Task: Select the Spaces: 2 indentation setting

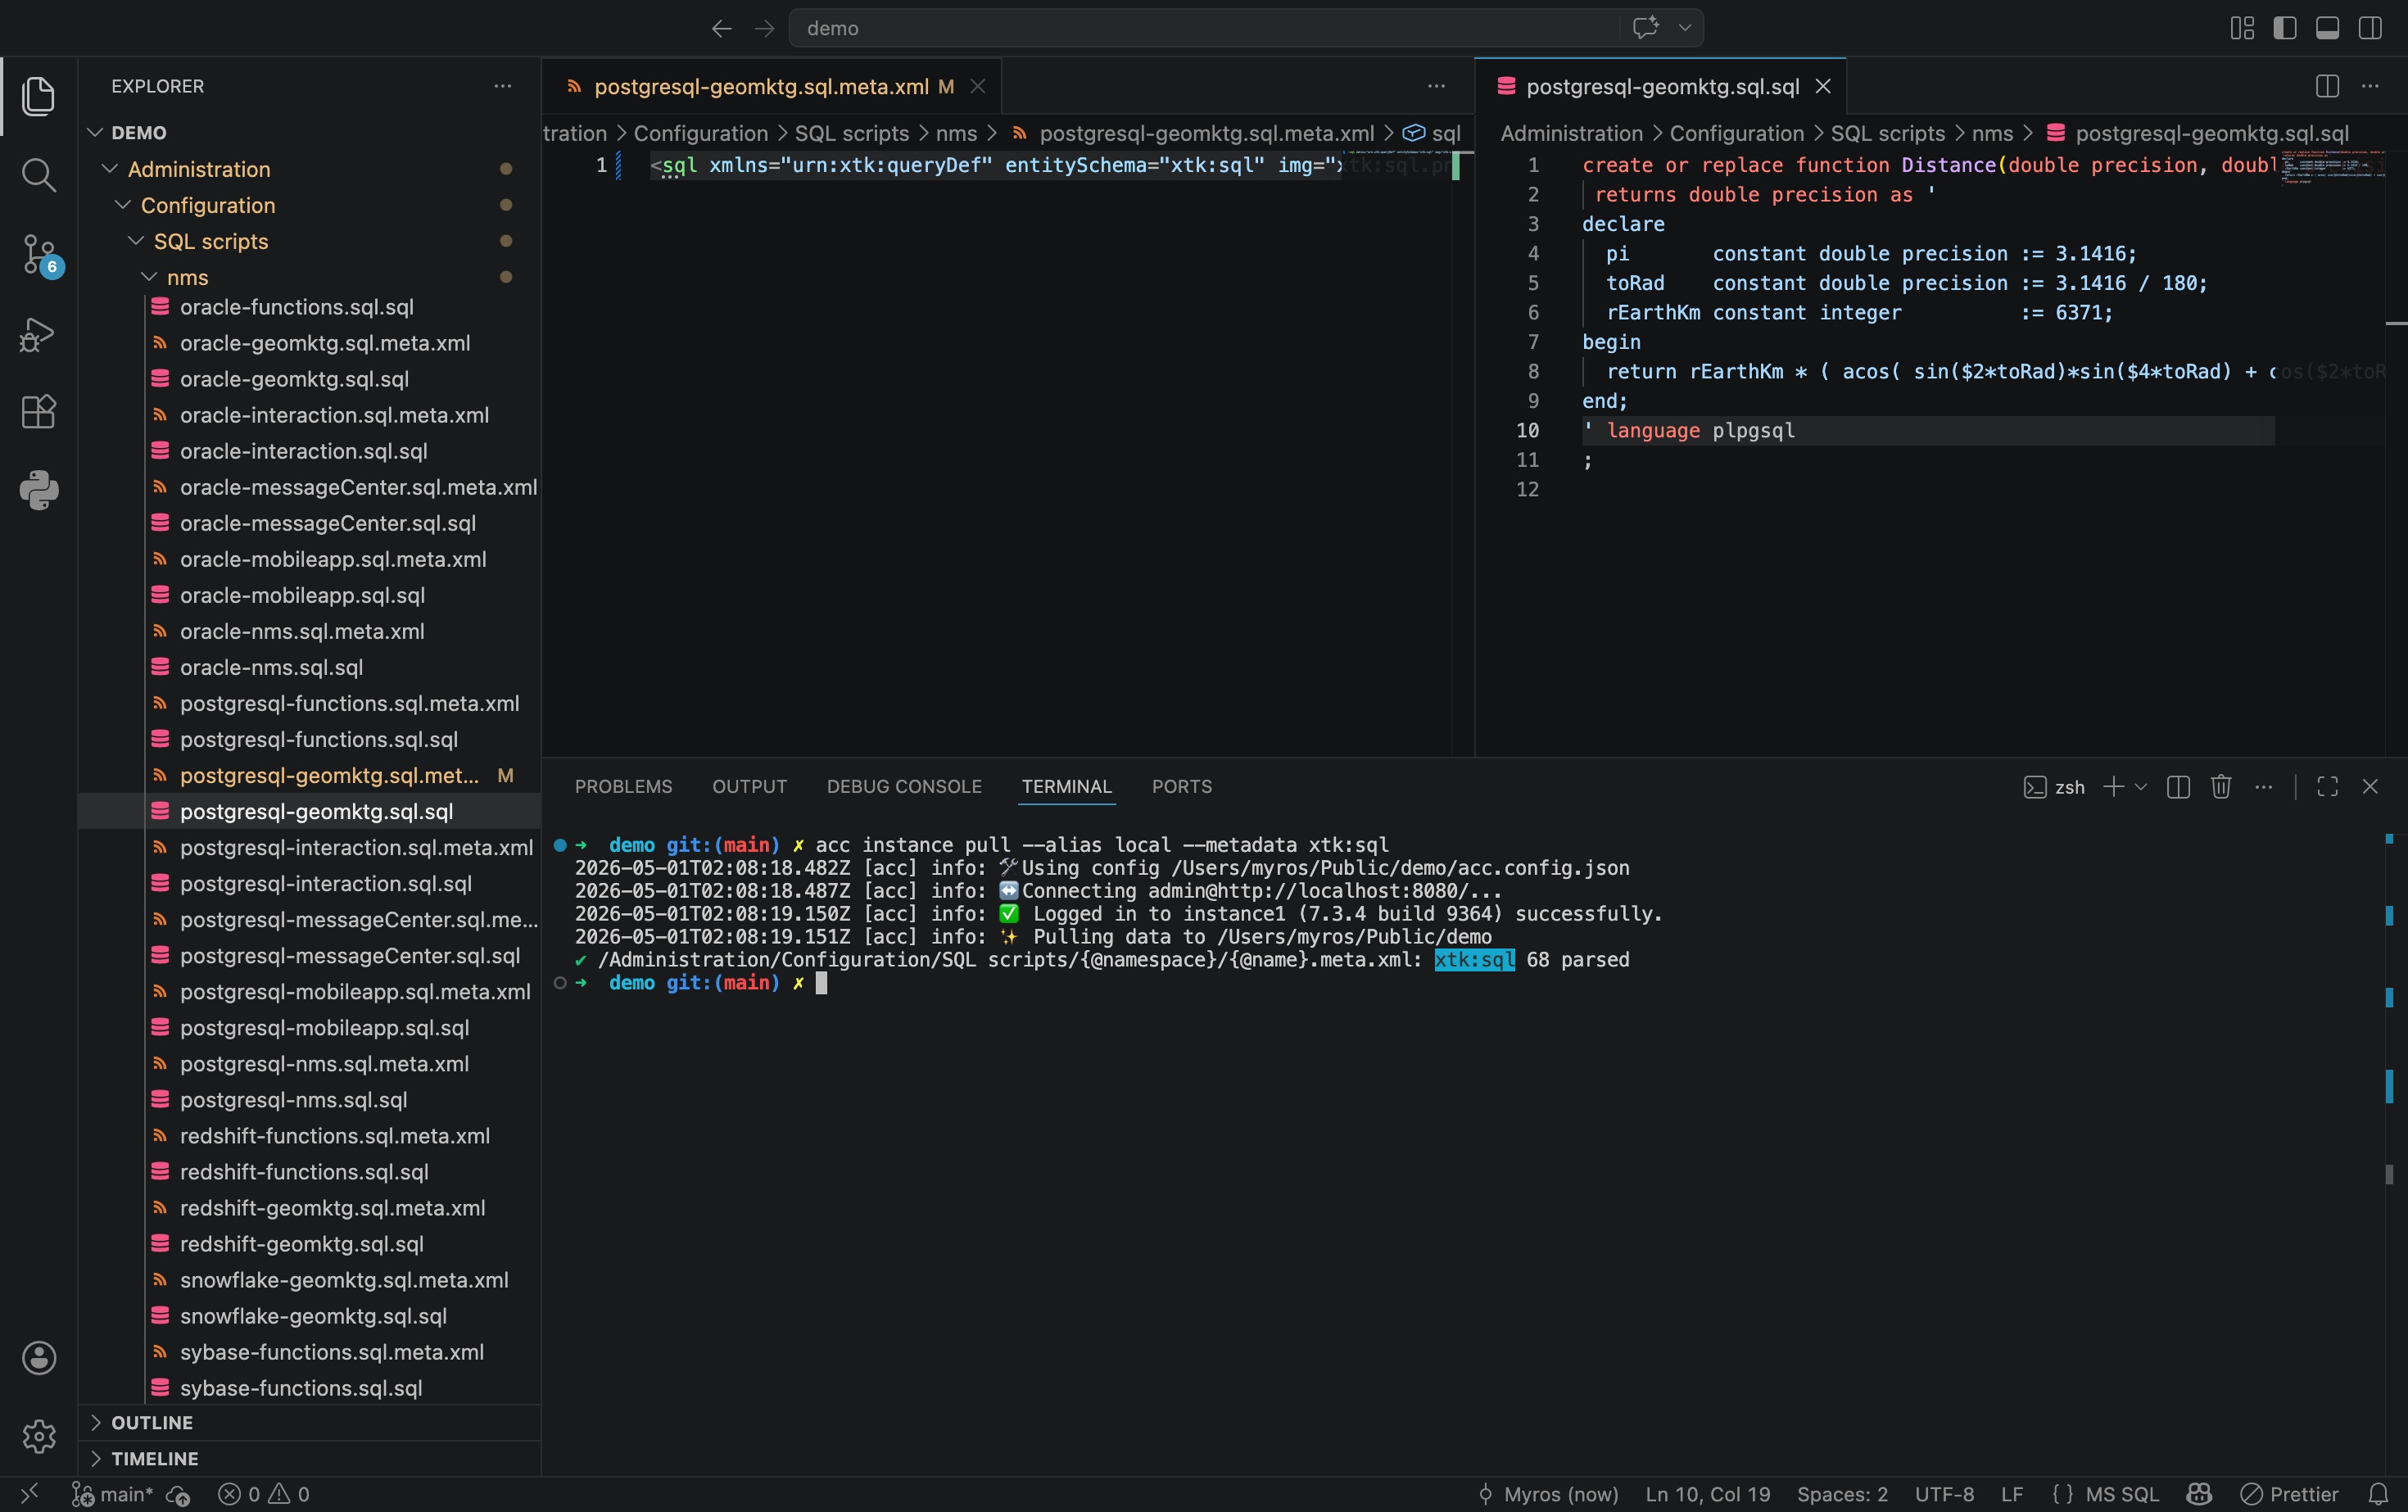Action: pos(1842,1494)
